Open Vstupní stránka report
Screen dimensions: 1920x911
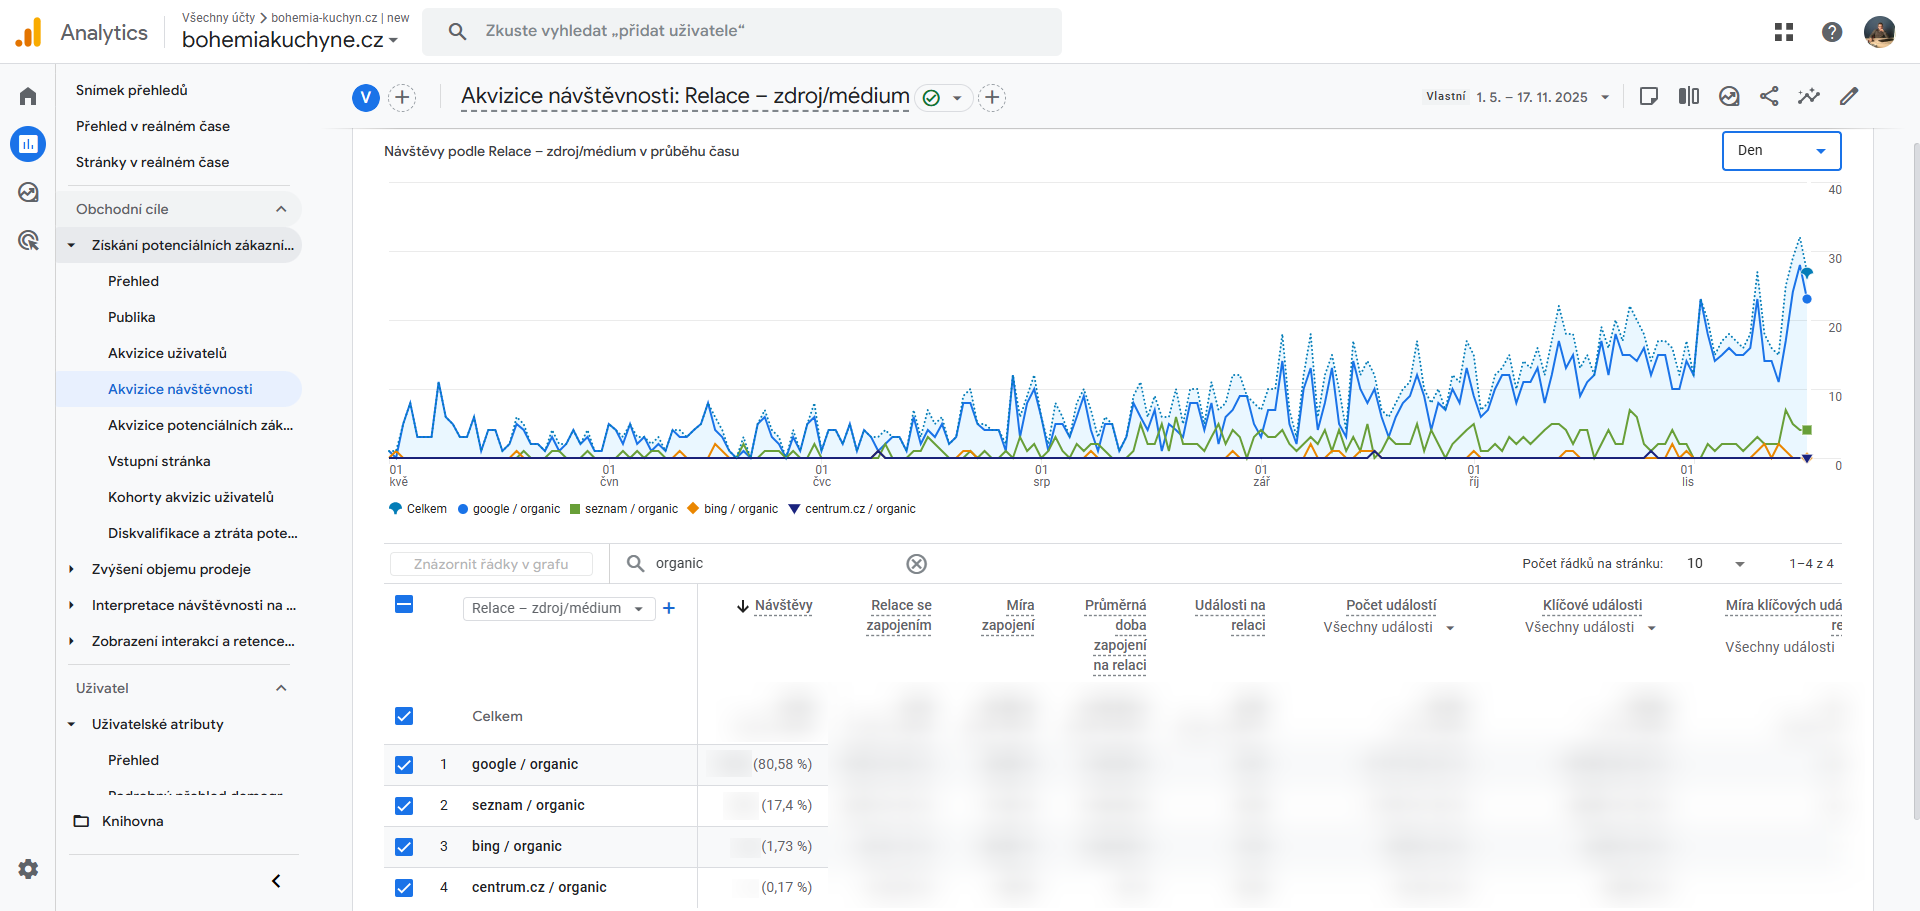click(159, 461)
